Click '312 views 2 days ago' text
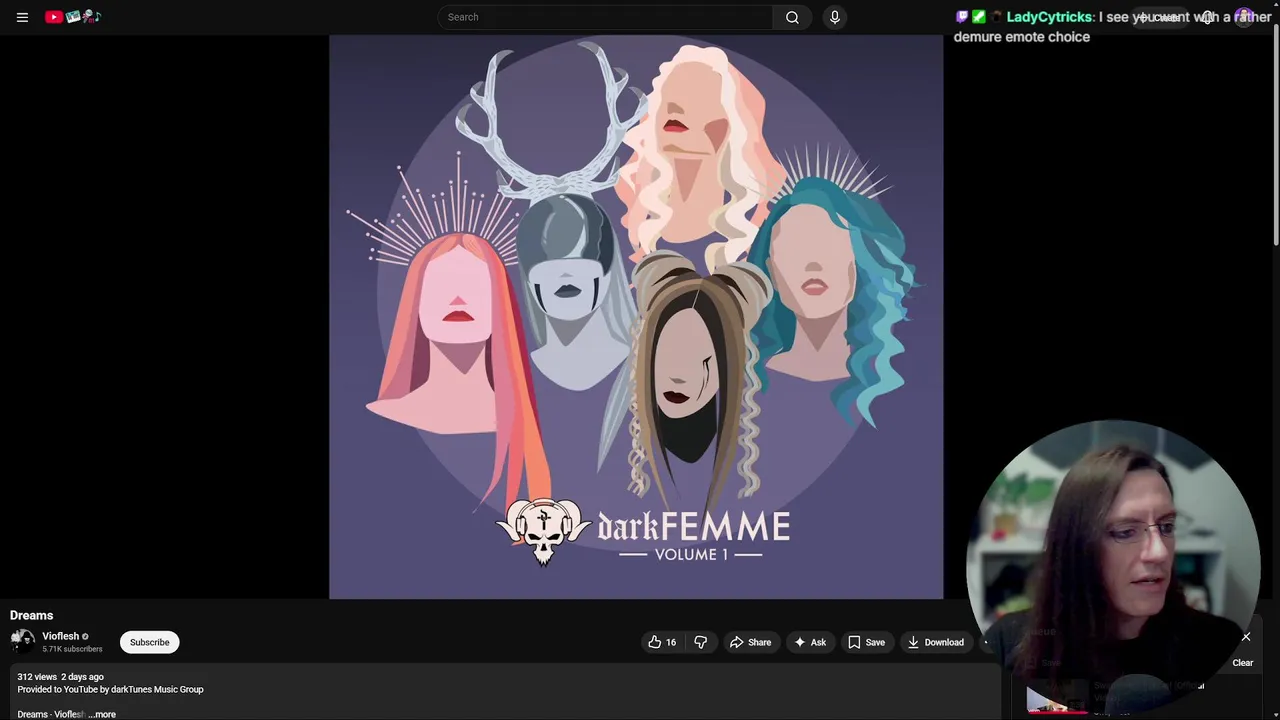This screenshot has width=1280, height=720. point(60,677)
